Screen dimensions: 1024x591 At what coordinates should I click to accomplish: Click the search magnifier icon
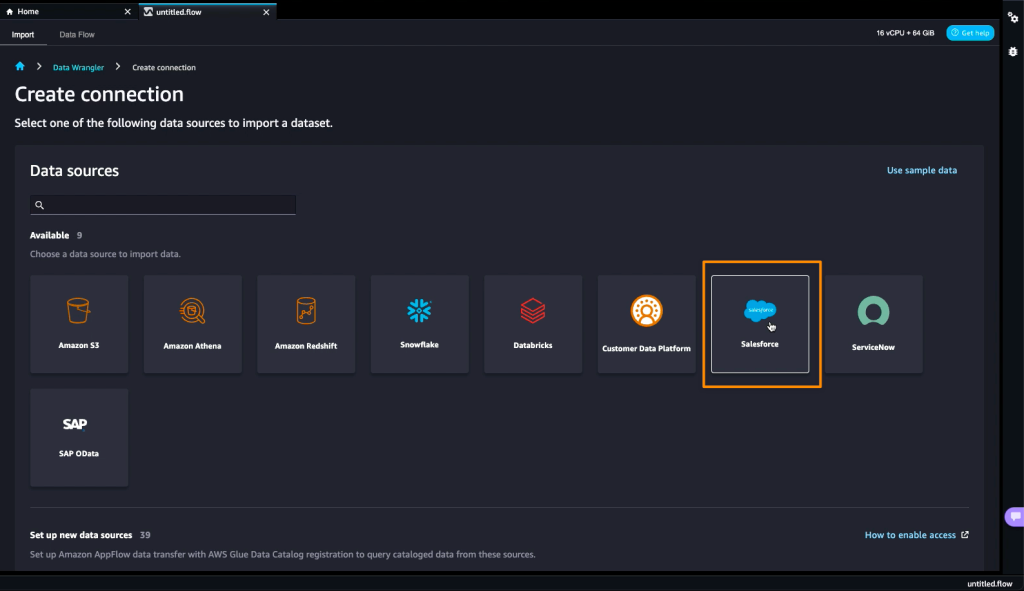tap(39, 205)
